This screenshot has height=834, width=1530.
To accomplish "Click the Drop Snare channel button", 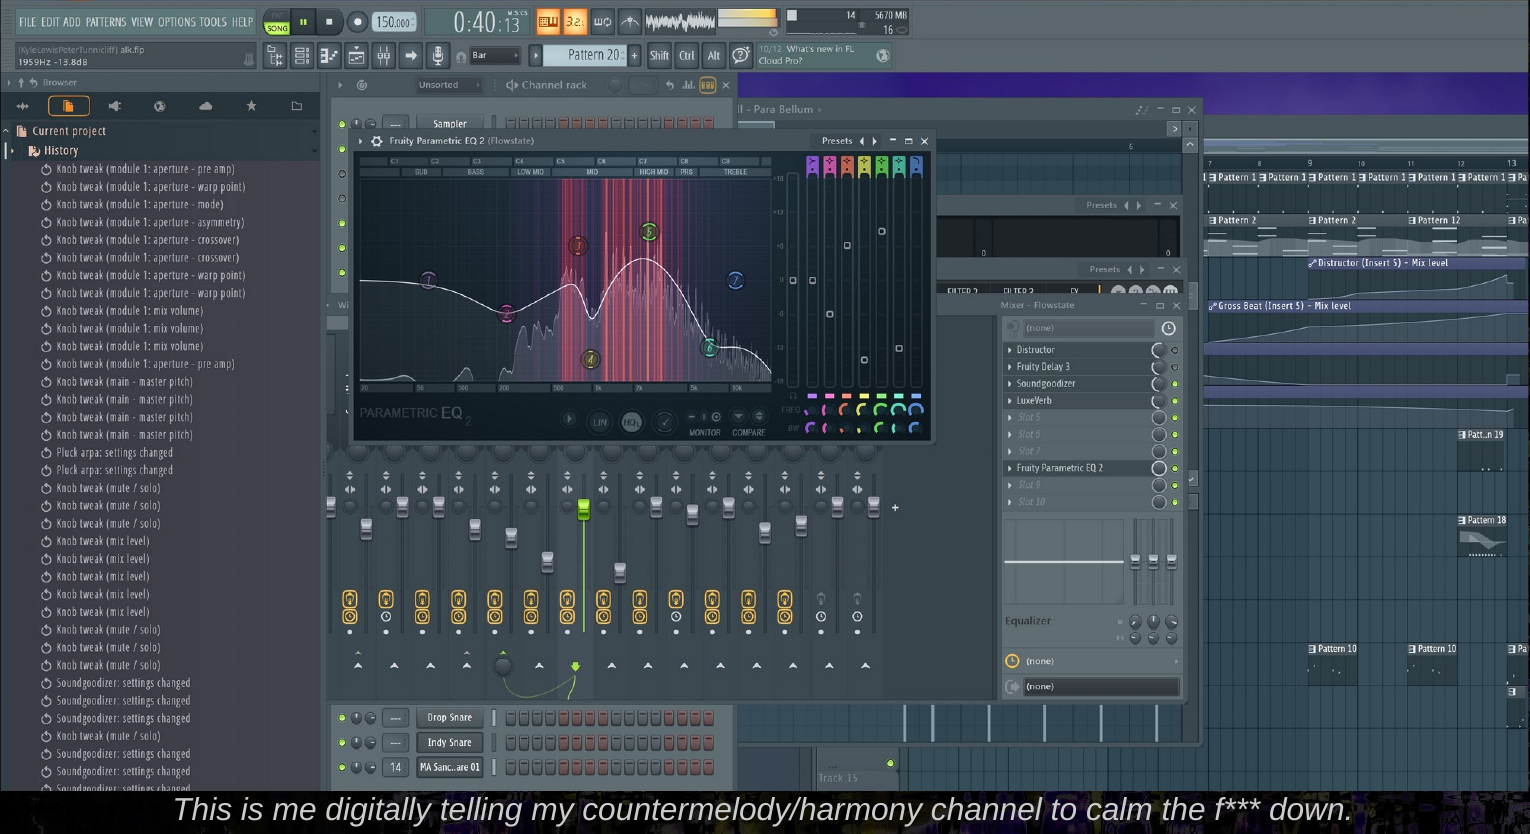I will pyautogui.click(x=450, y=718).
